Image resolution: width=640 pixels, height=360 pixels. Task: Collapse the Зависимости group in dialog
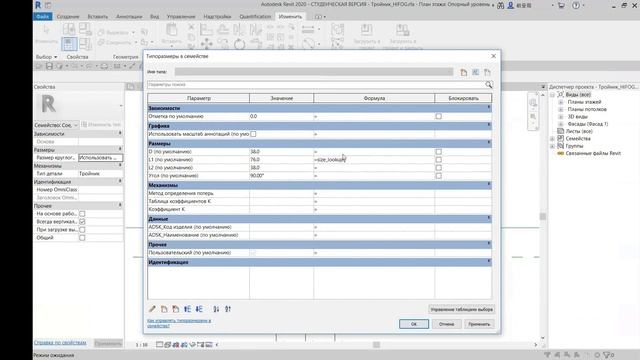pyautogui.click(x=489, y=107)
